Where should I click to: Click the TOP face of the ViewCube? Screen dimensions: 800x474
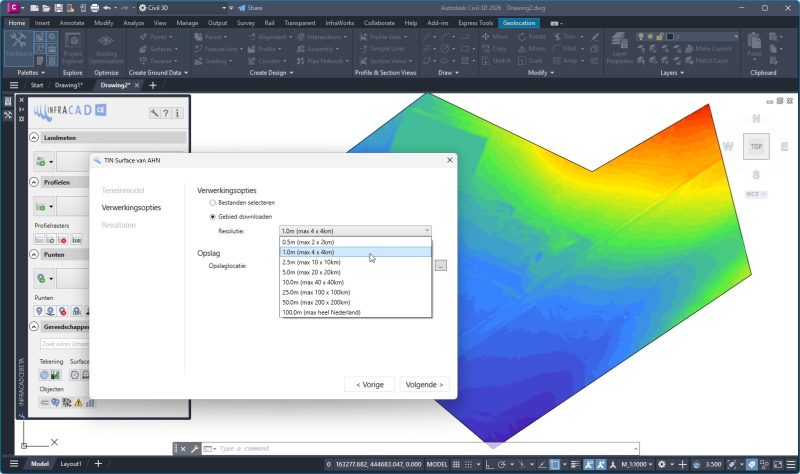point(756,146)
